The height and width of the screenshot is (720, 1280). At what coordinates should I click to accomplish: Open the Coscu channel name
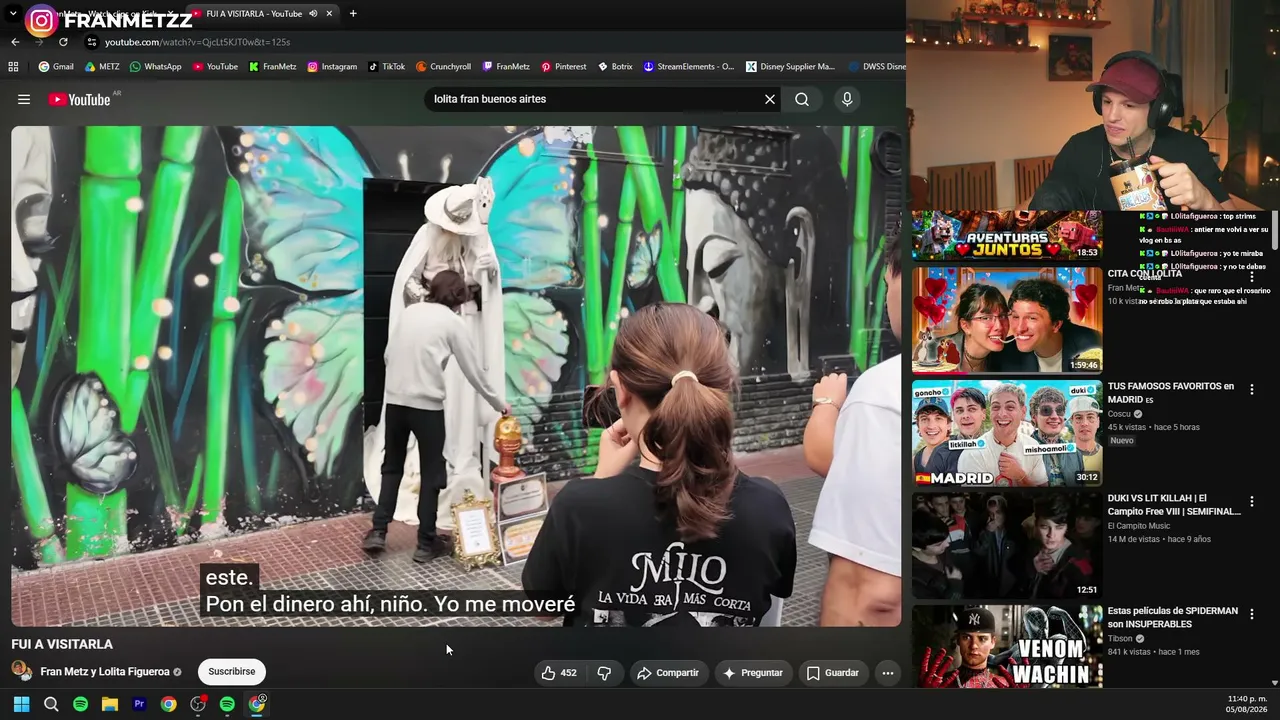(1119, 414)
